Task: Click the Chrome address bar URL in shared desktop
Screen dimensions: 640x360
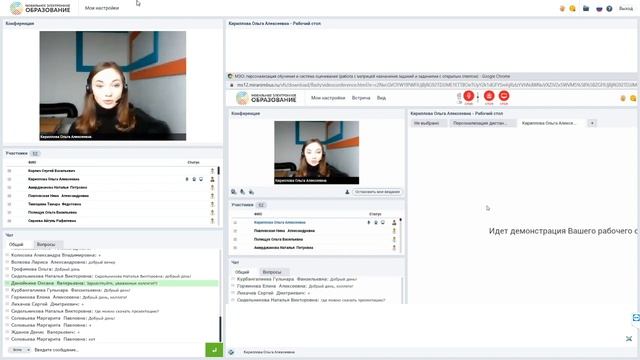Action: pyautogui.click(x=436, y=85)
